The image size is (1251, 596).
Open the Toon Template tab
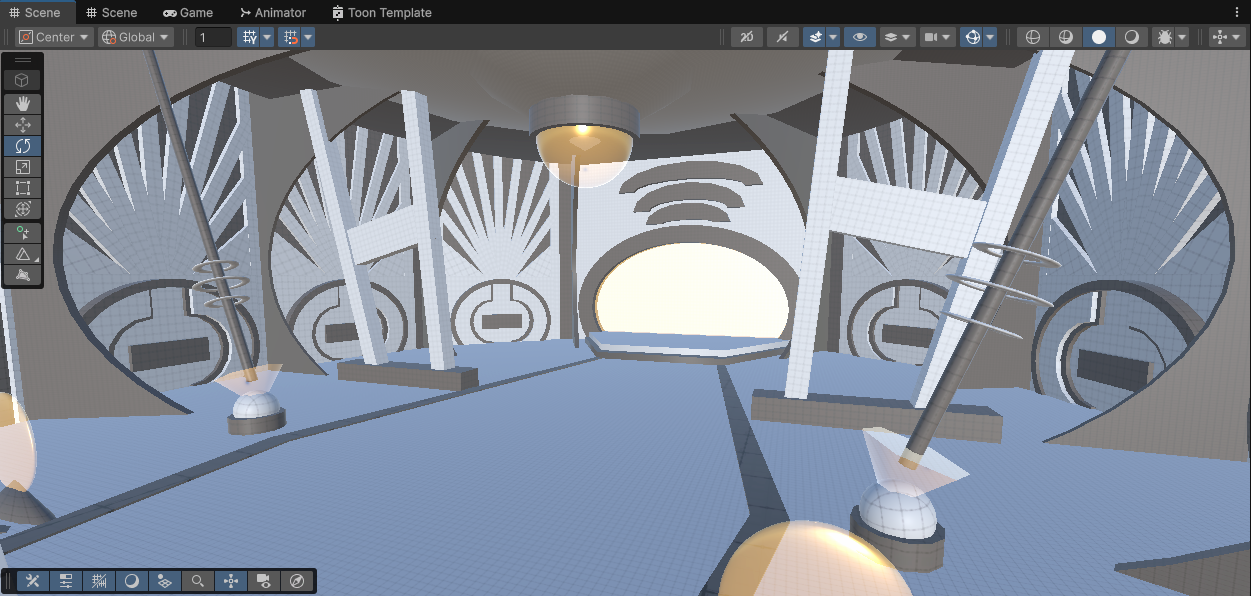[x=382, y=12]
